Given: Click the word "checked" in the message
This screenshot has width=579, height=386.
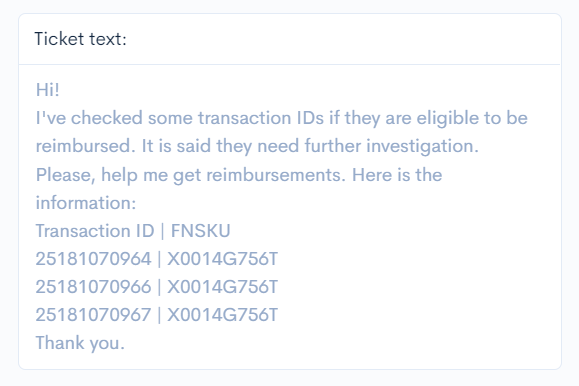Looking at the screenshot, I should [107, 118].
